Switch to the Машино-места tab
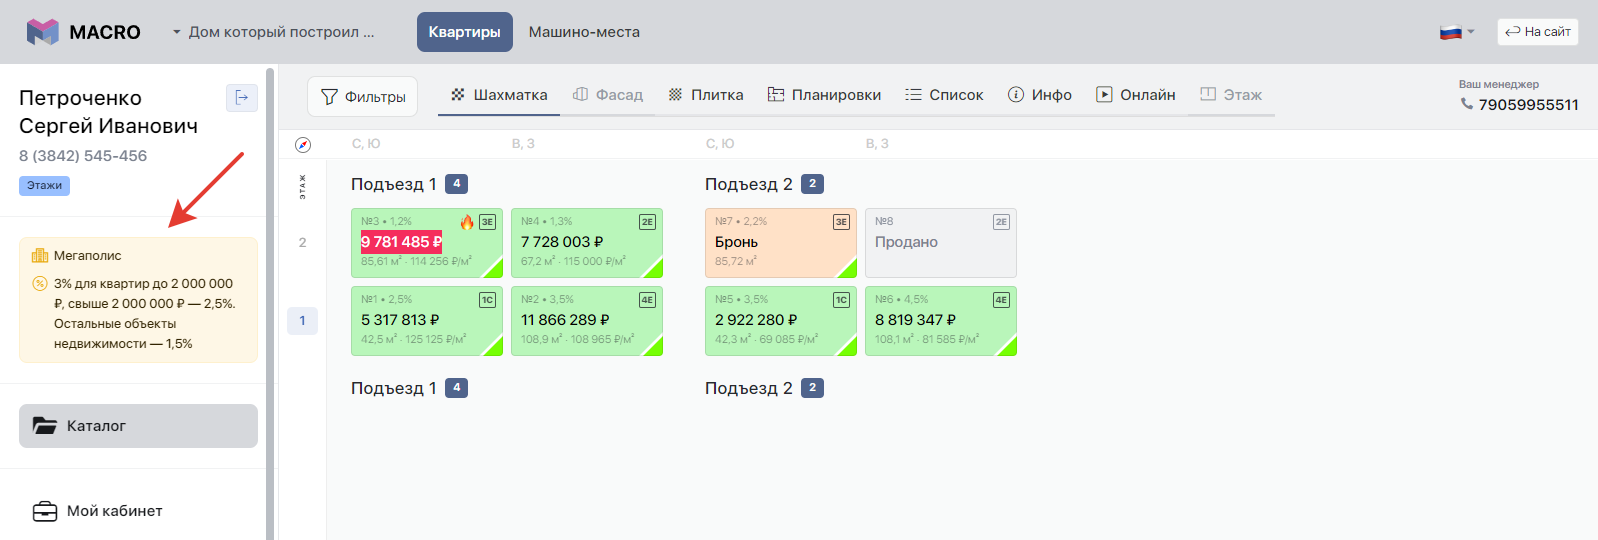 pos(584,32)
